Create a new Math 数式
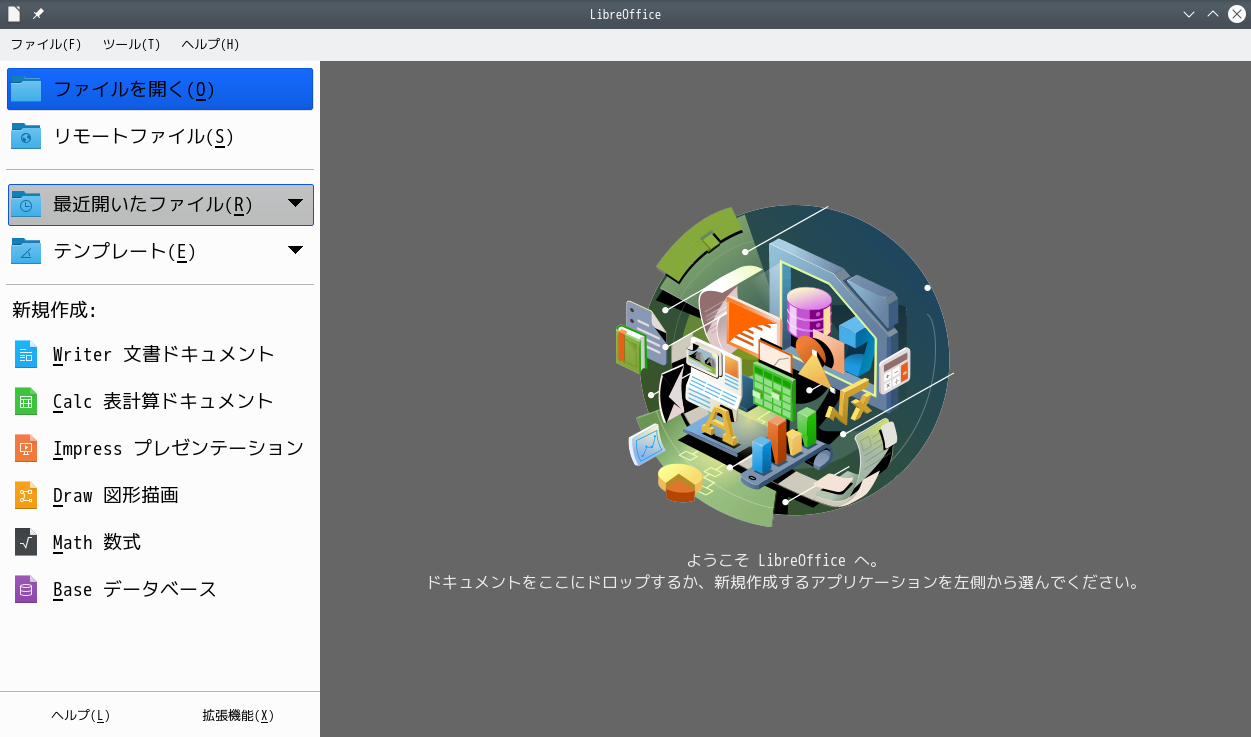Viewport: 1251px width, 737px height. click(x=160, y=542)
